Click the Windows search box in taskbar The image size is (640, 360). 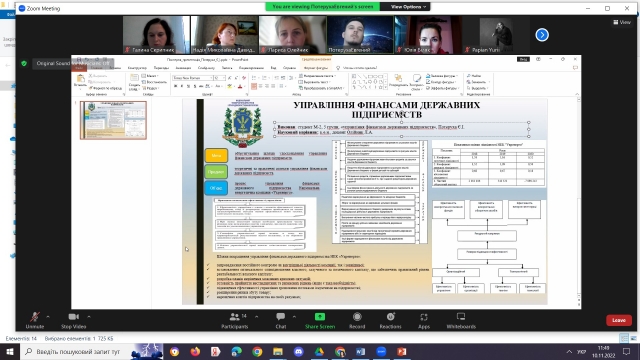(x=78, y=351)
